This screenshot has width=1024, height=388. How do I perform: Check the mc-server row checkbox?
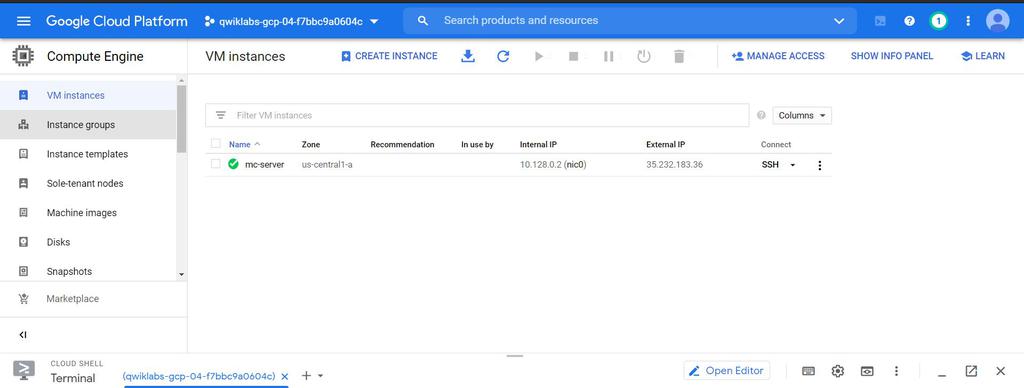tap(216, 165)
